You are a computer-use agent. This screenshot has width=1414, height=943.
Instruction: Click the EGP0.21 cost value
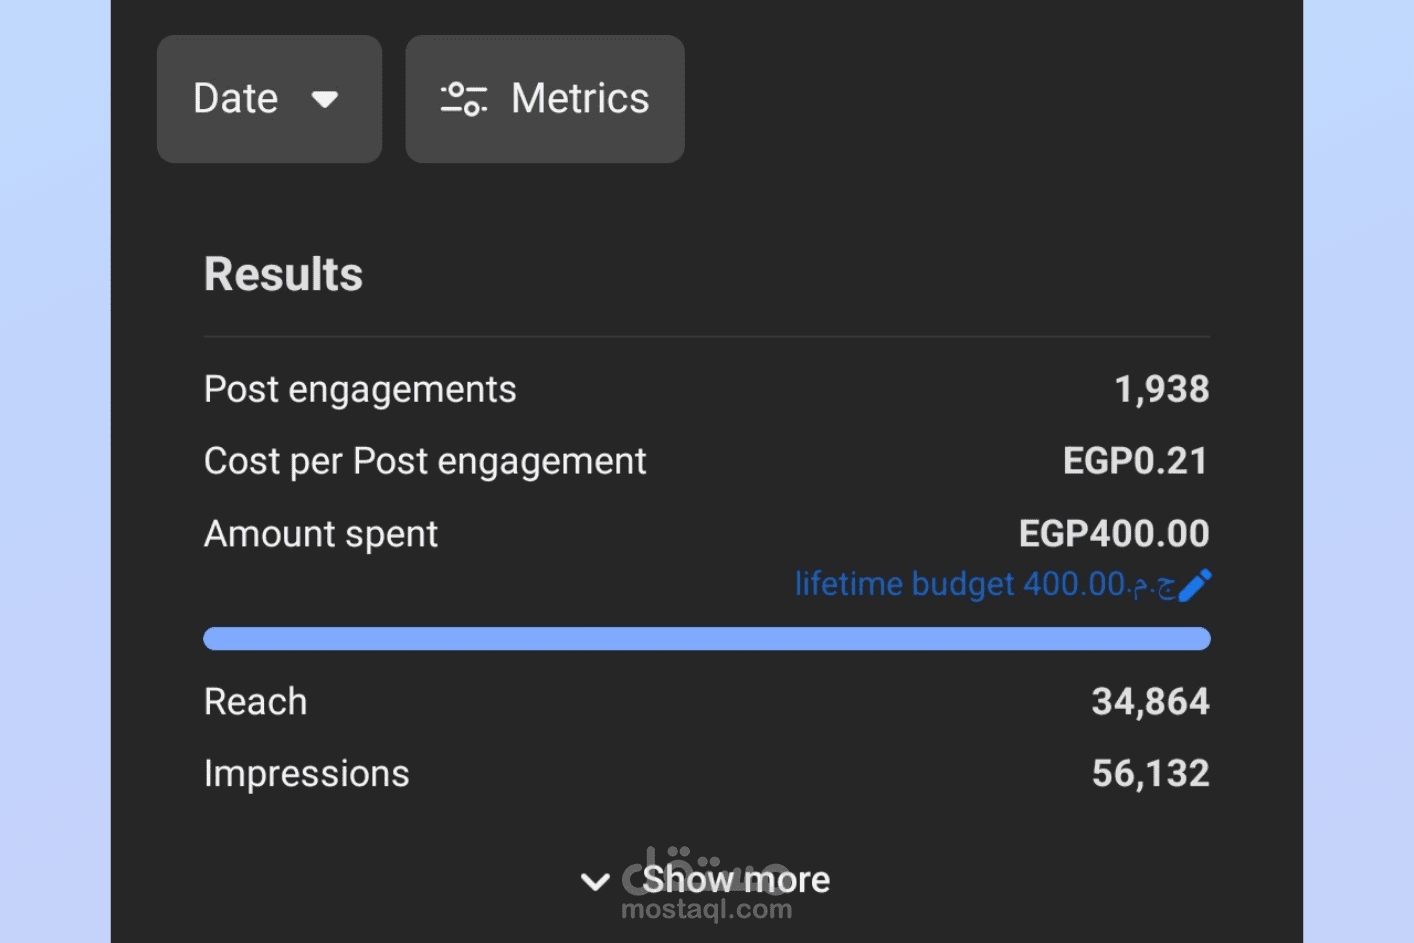click(x=1135, y=461)
